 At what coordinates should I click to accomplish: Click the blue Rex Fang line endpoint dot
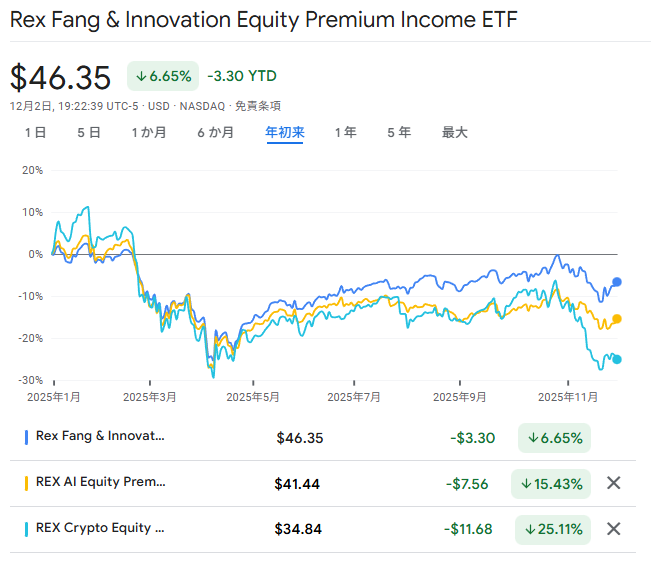tap(617, 282)
